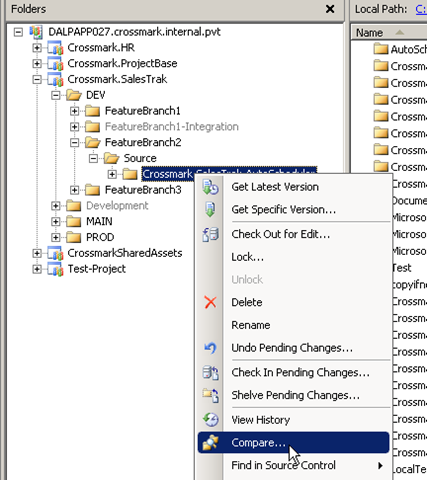Open the Local Path link
Viewport: 427px width, 480px height.
(421, 9)
